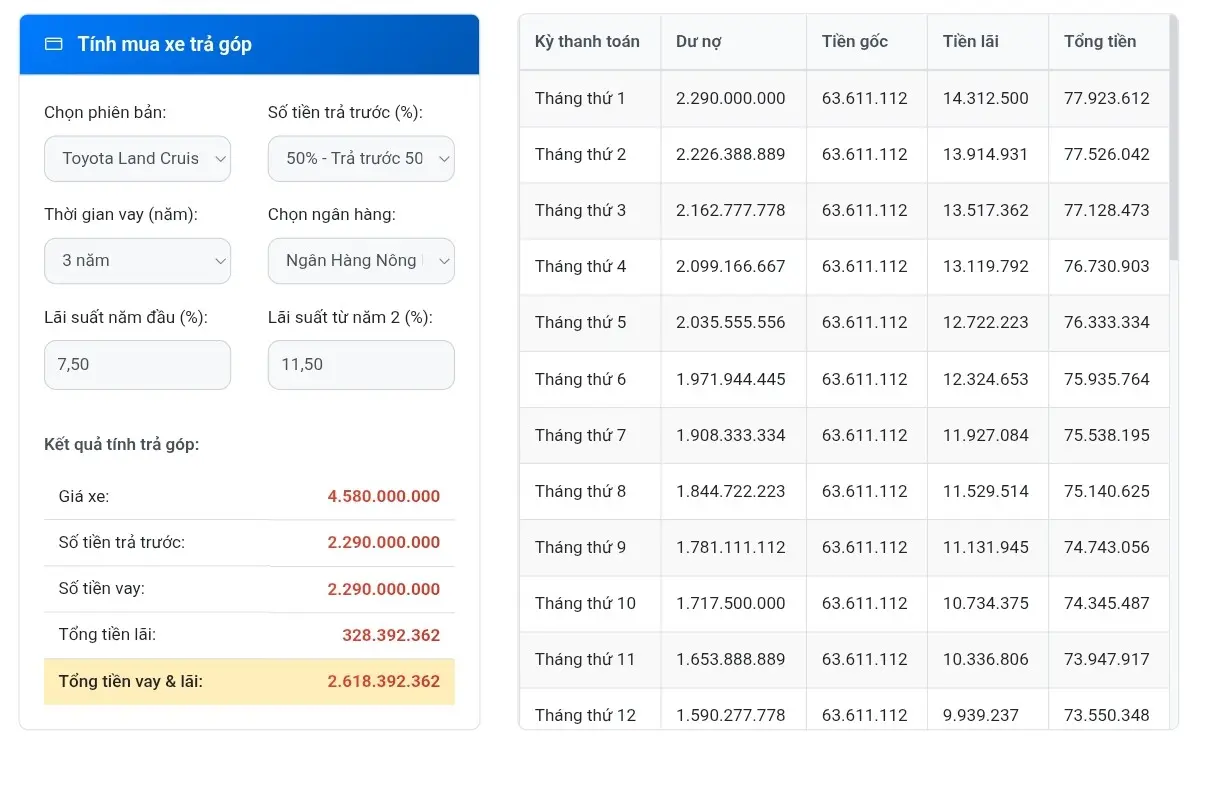Expand the Chọn ngân hàng dropdown
The width and height of the screenshot is (1216, 804).
(361, 261)
